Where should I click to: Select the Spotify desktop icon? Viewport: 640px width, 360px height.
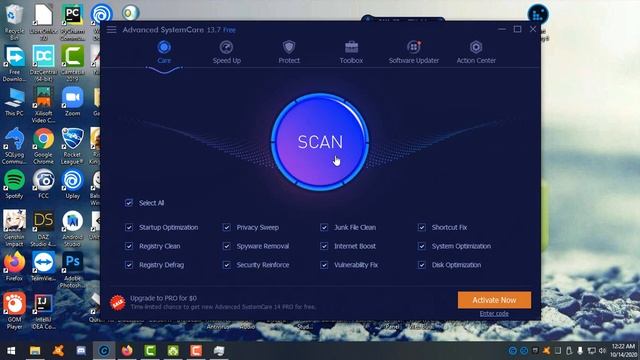[14, 184]
